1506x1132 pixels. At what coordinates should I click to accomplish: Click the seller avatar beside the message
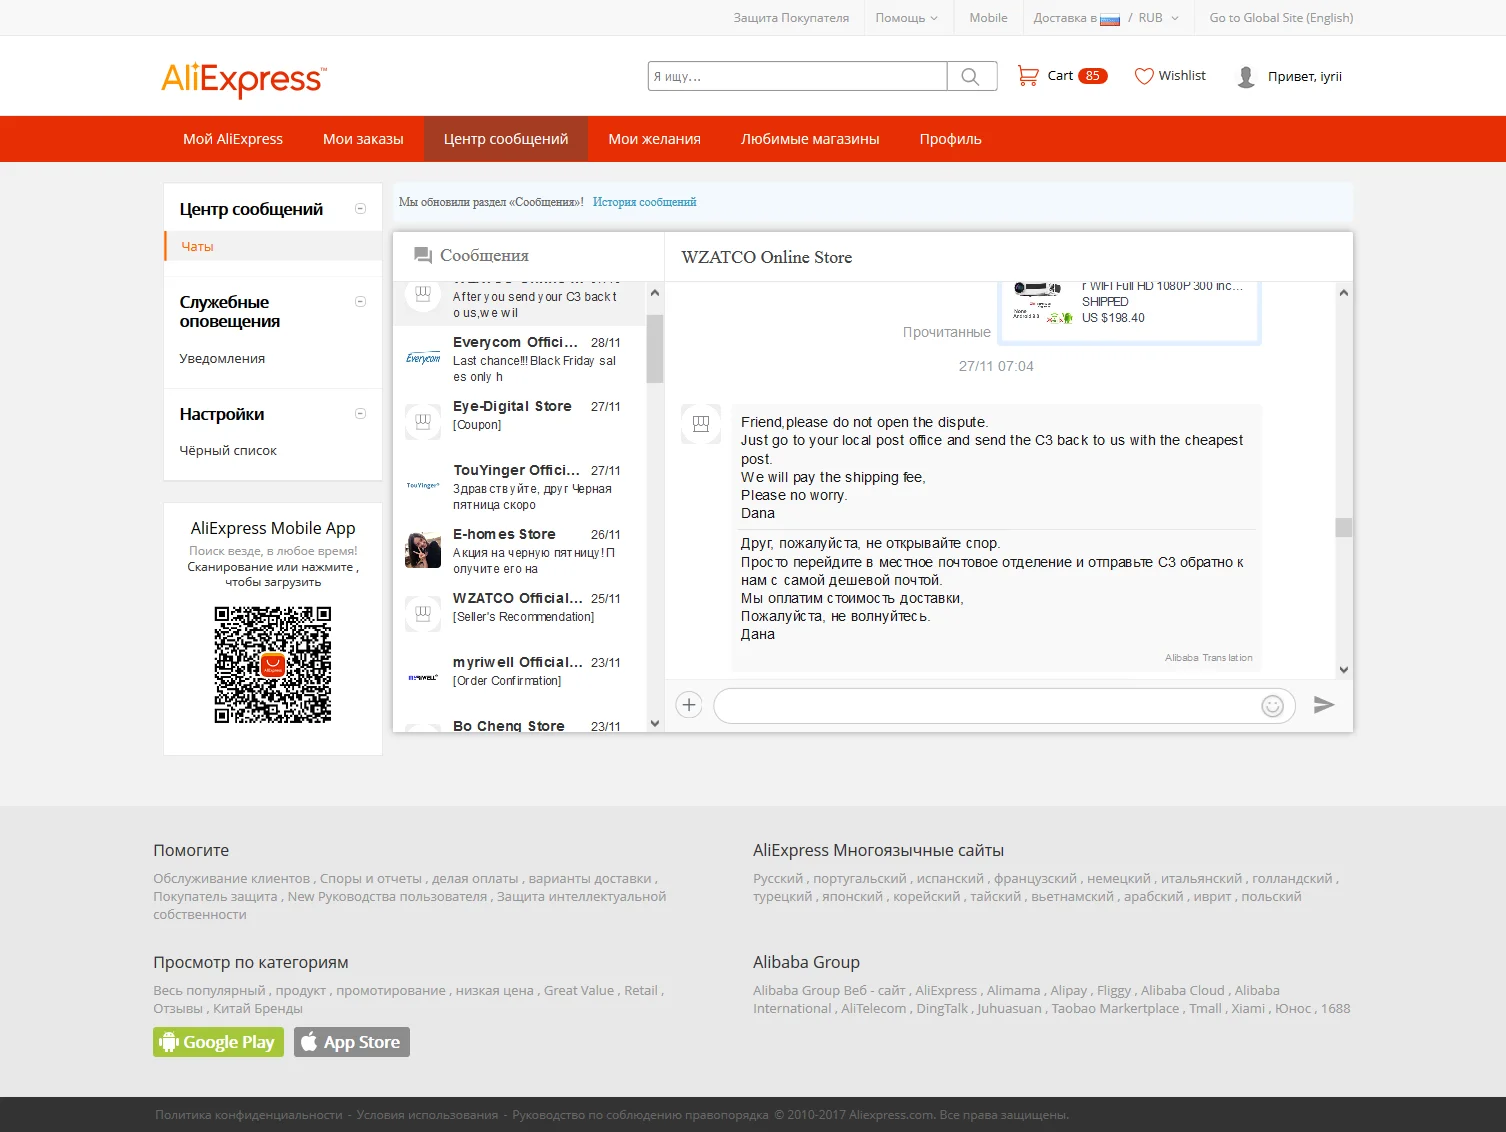(701, 424)
